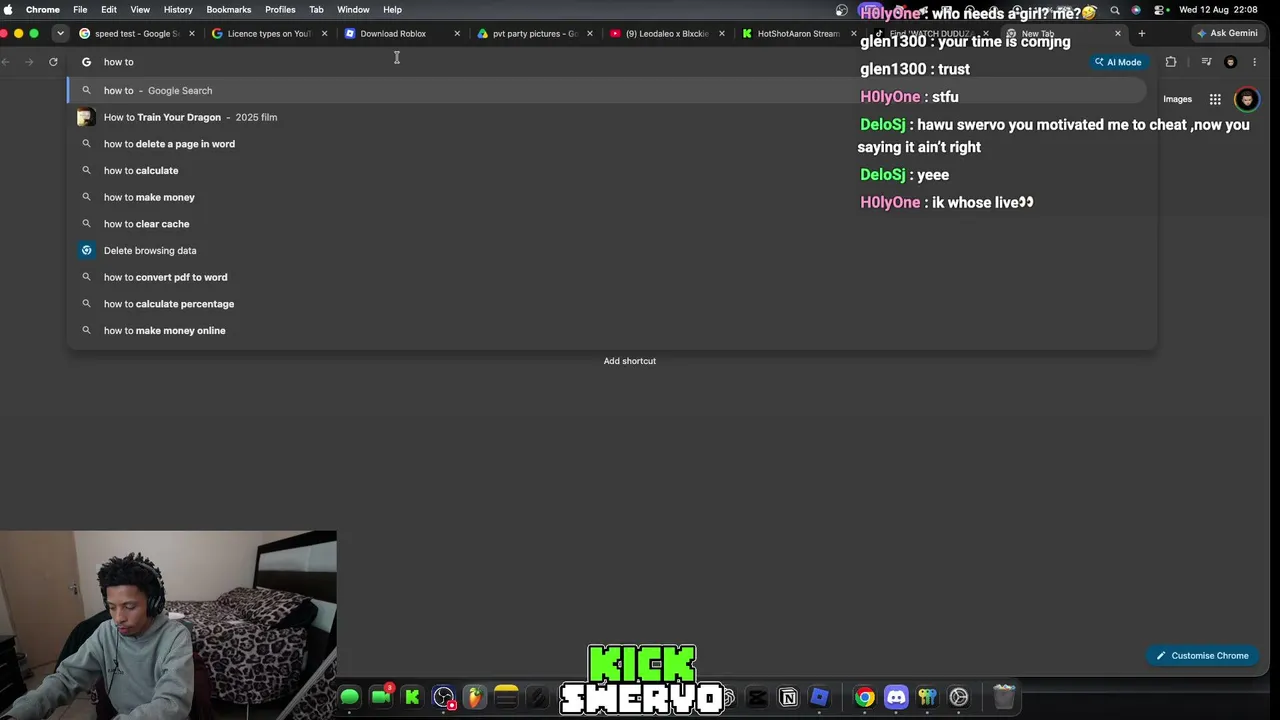The image size is (1280, 720).
Task: Open the Trash in the dock
Action: pyautogui.click(x=1004, y=697)
